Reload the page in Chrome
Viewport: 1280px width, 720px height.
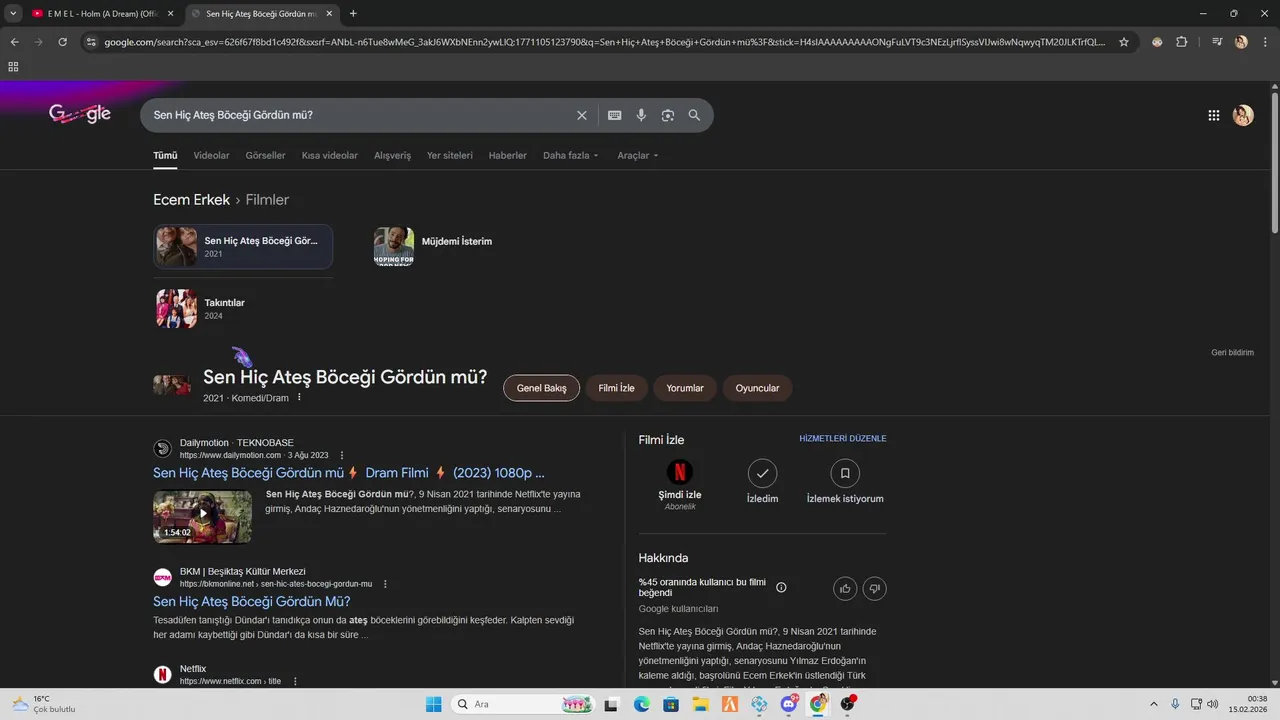[62, 42]
